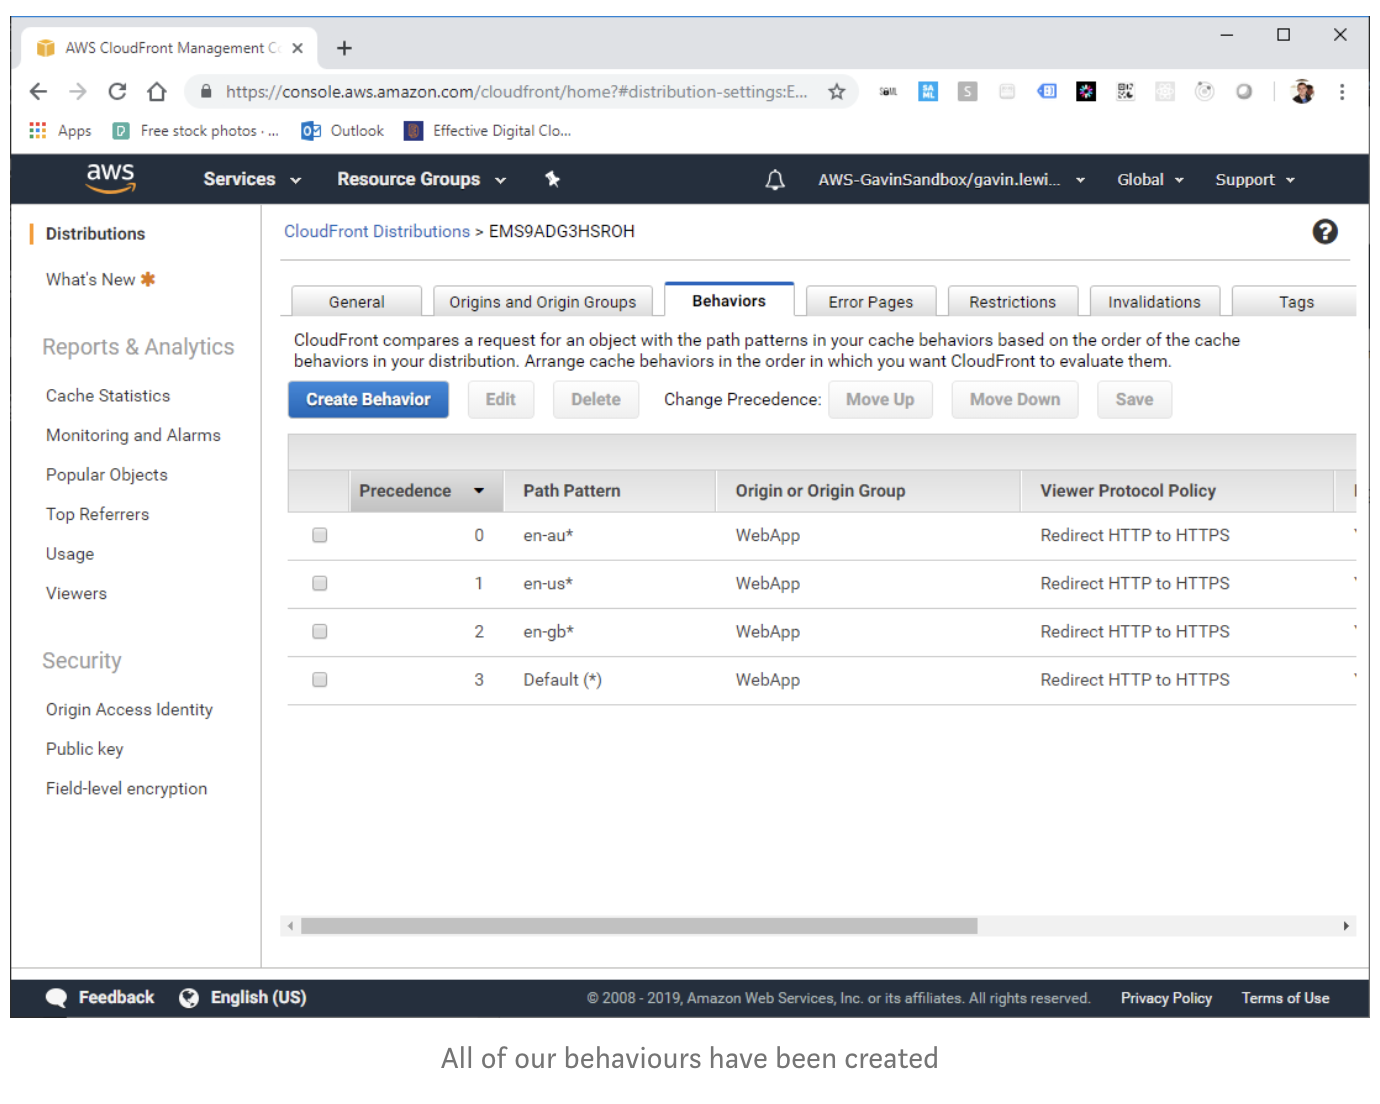The width and height of the screenshot is (1380, 1104).
Task: Open the Restrictions tab
Action: (1012, 302)
